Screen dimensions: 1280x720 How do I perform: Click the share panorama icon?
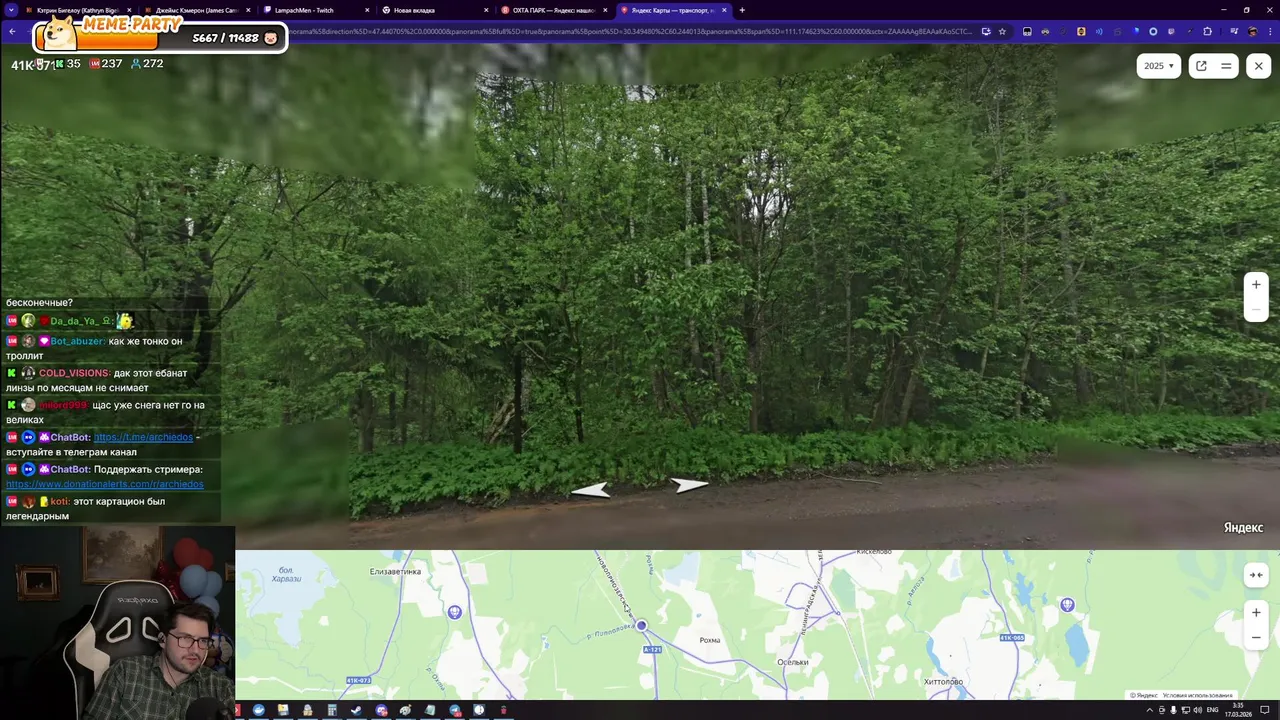click(x=1201, y=66)
